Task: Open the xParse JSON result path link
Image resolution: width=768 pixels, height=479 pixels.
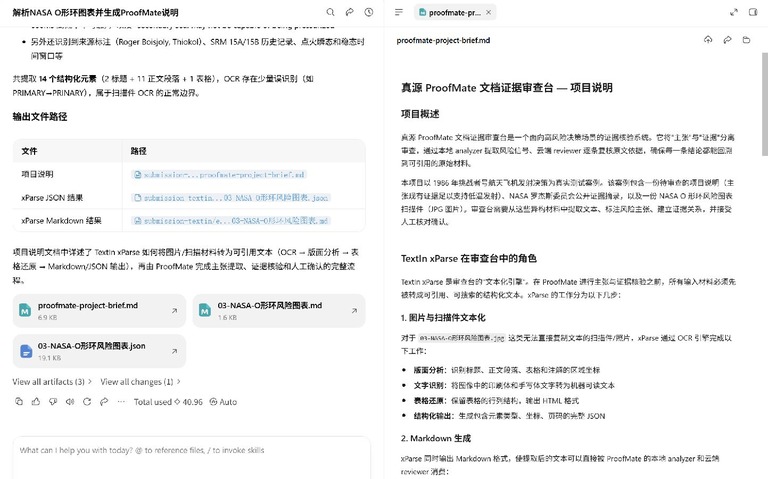Action: click(231, 198)
